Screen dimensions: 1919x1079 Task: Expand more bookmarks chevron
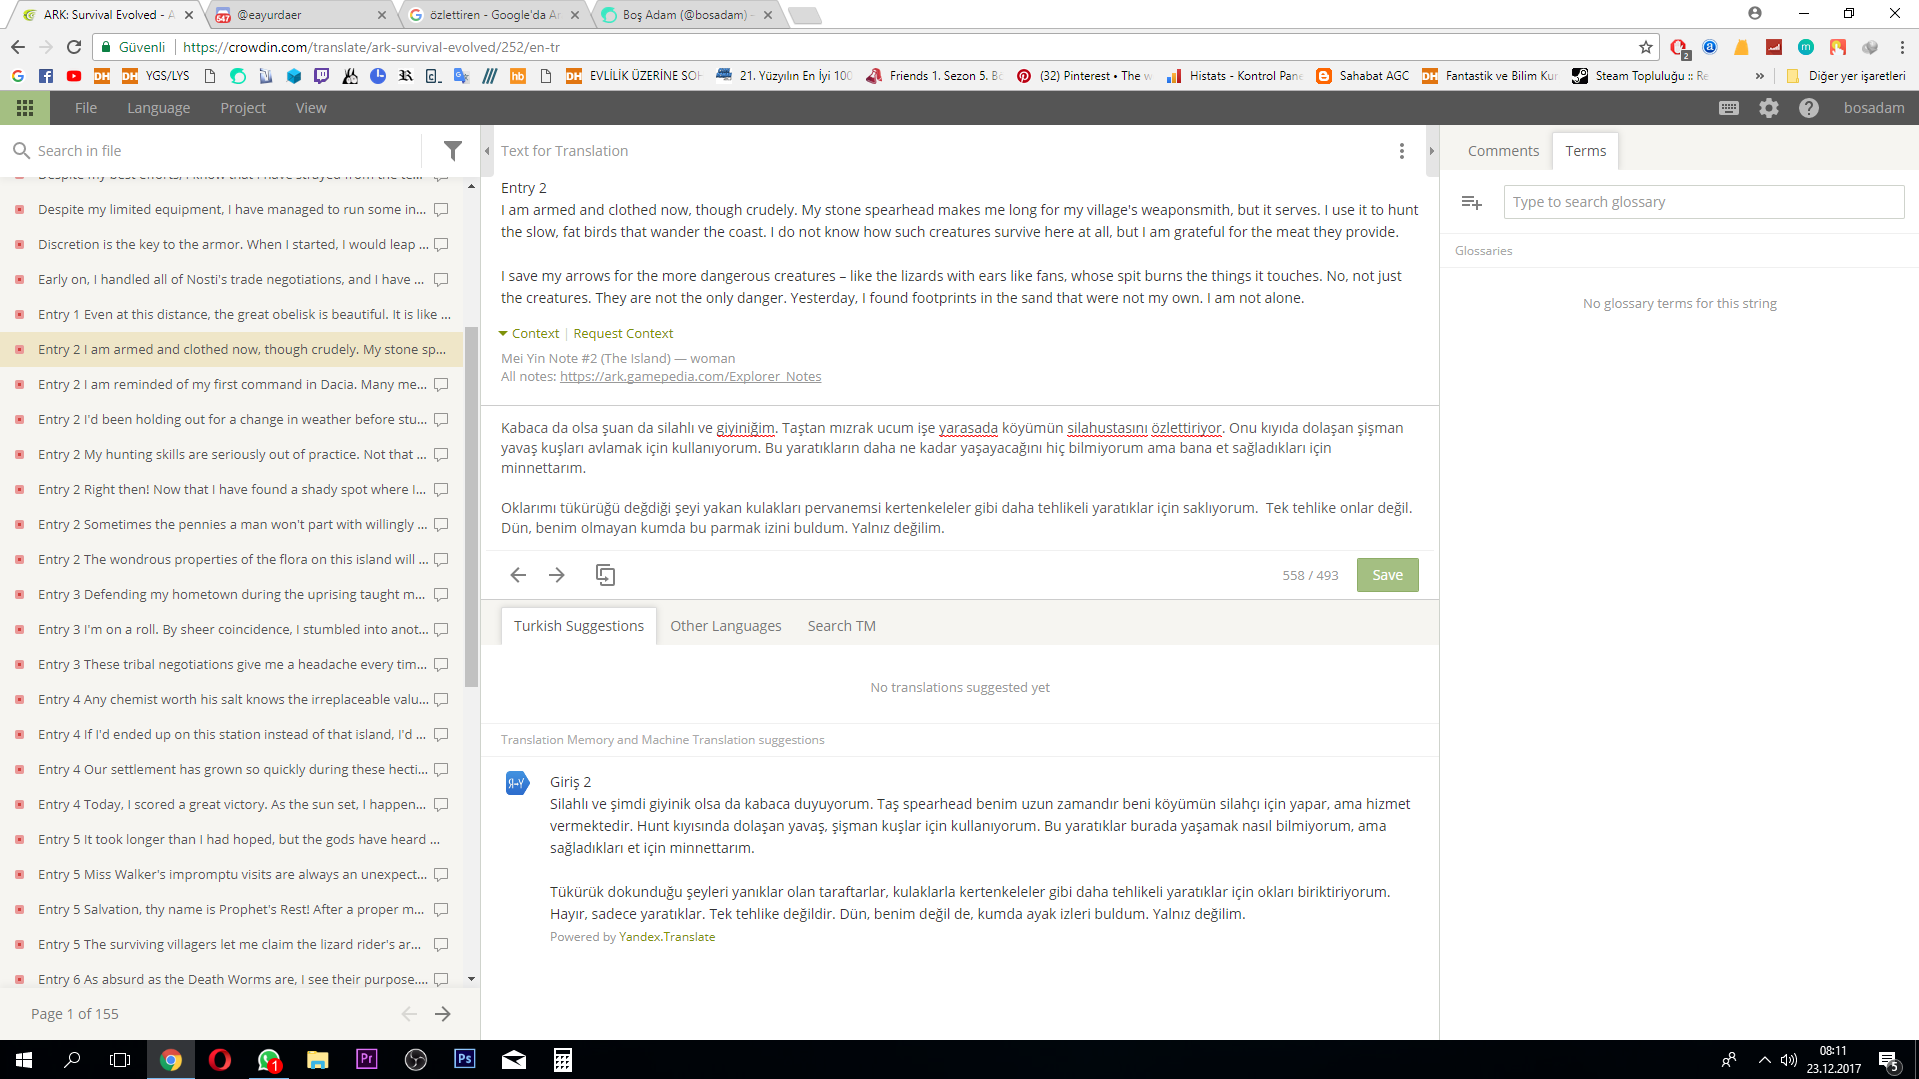tap(1759, 76)
